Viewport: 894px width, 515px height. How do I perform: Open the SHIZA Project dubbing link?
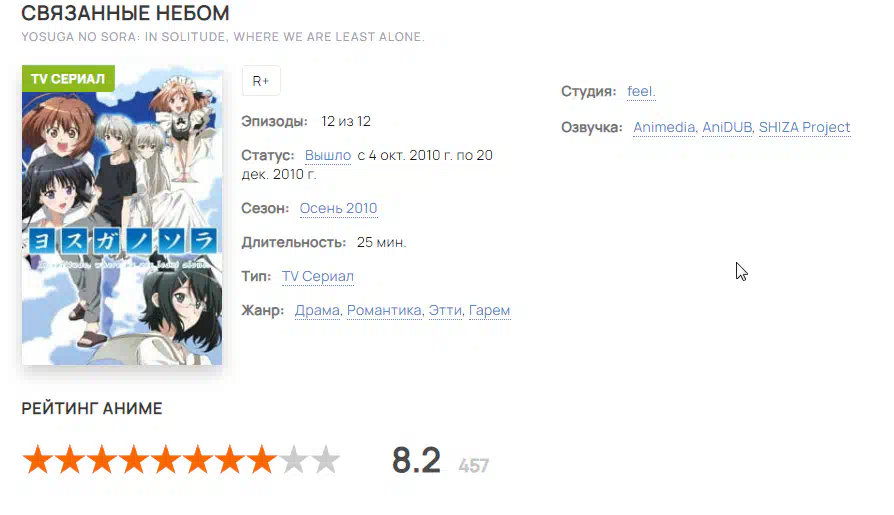804,127
